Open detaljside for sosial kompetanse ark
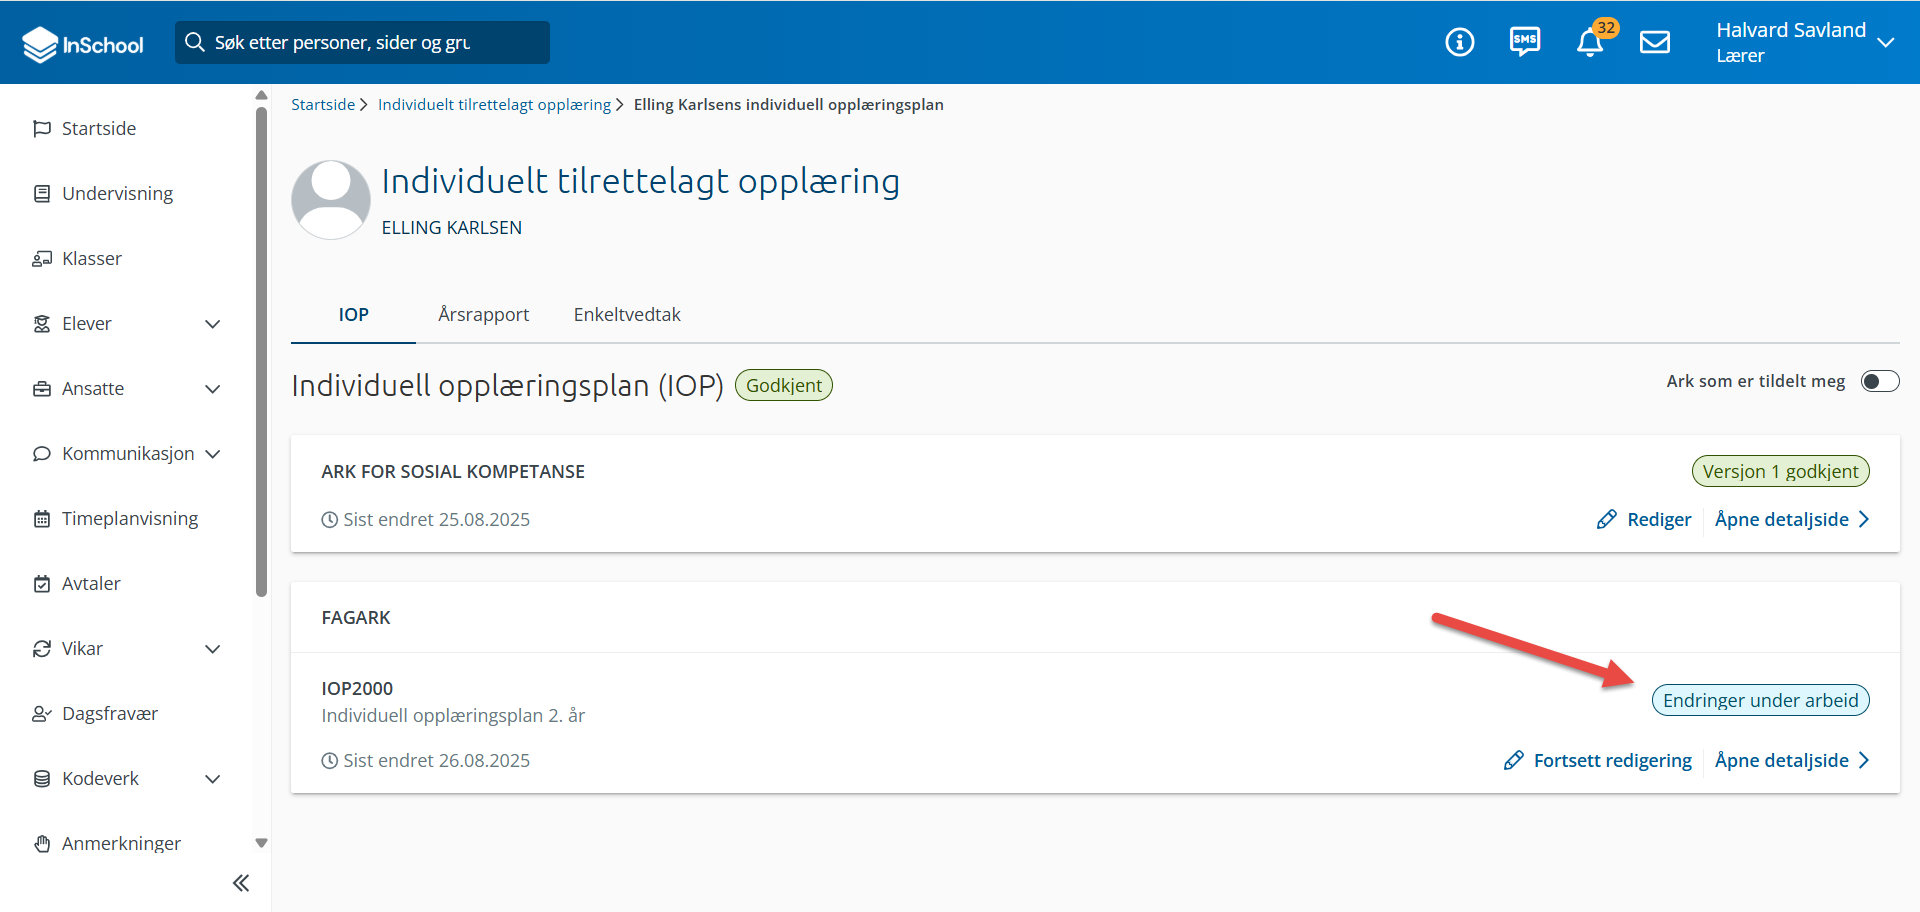The image size is (1920, 912). click(1792, 519)
